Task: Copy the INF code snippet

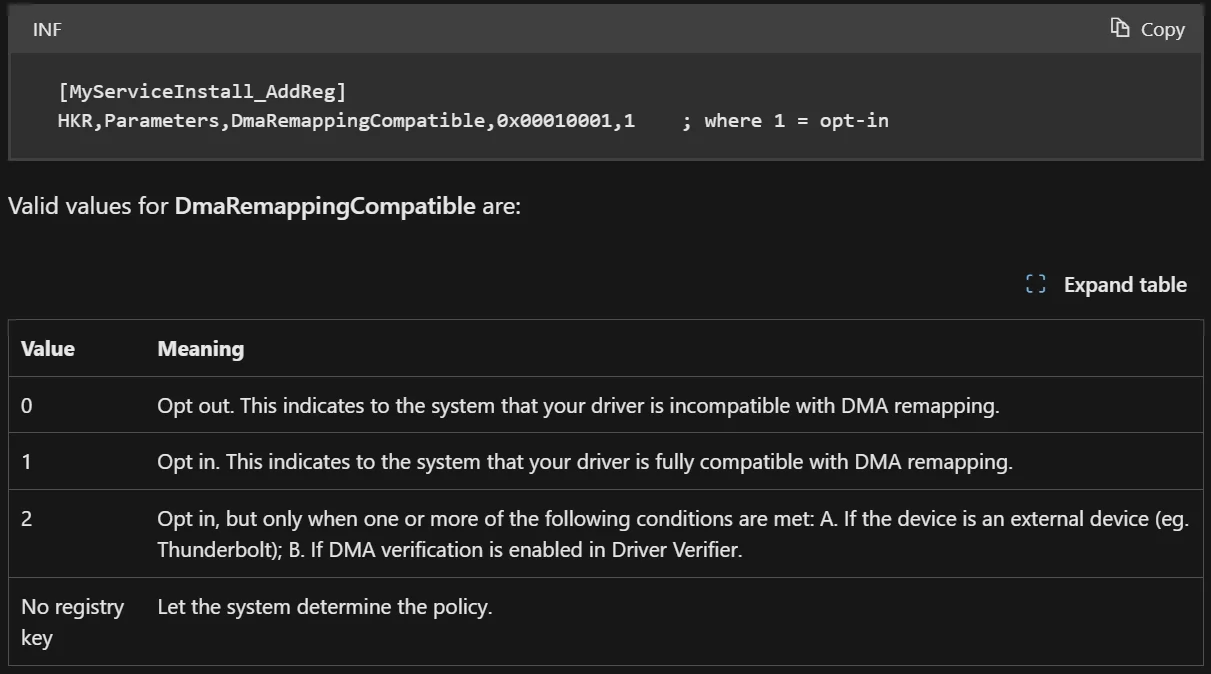Action: pyautogui.click(x=1148, y=29)
